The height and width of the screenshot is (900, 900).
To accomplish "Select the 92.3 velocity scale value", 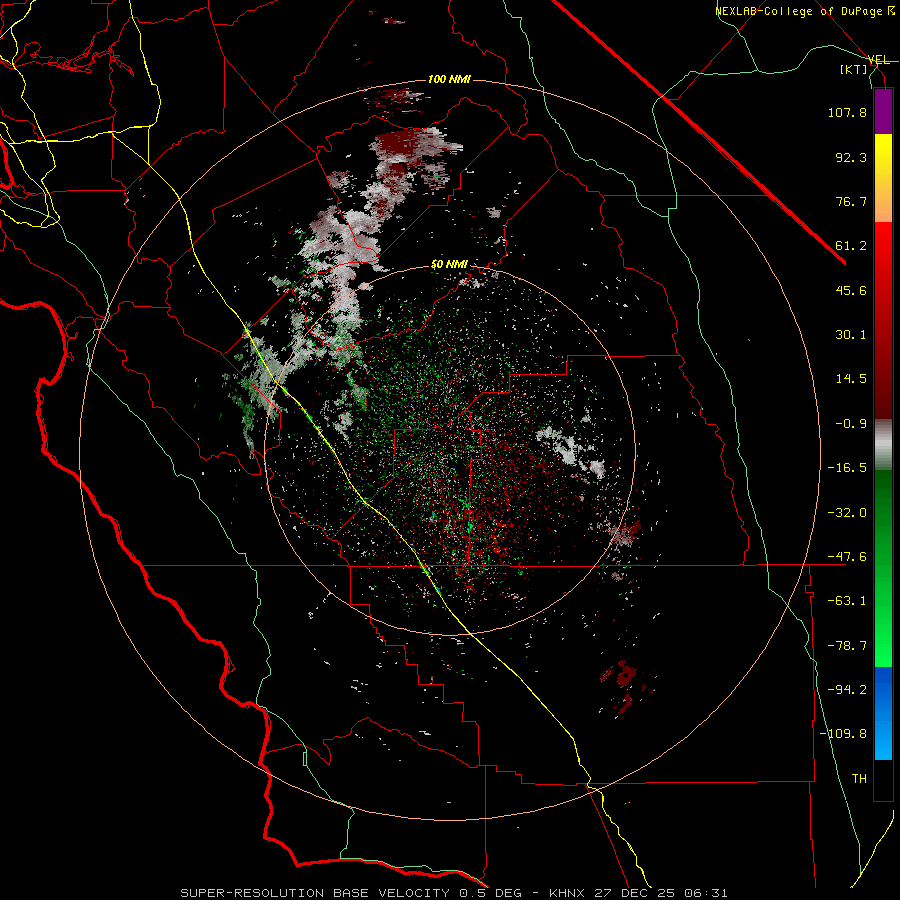I will pyautogui.click(x=851, y=157).
